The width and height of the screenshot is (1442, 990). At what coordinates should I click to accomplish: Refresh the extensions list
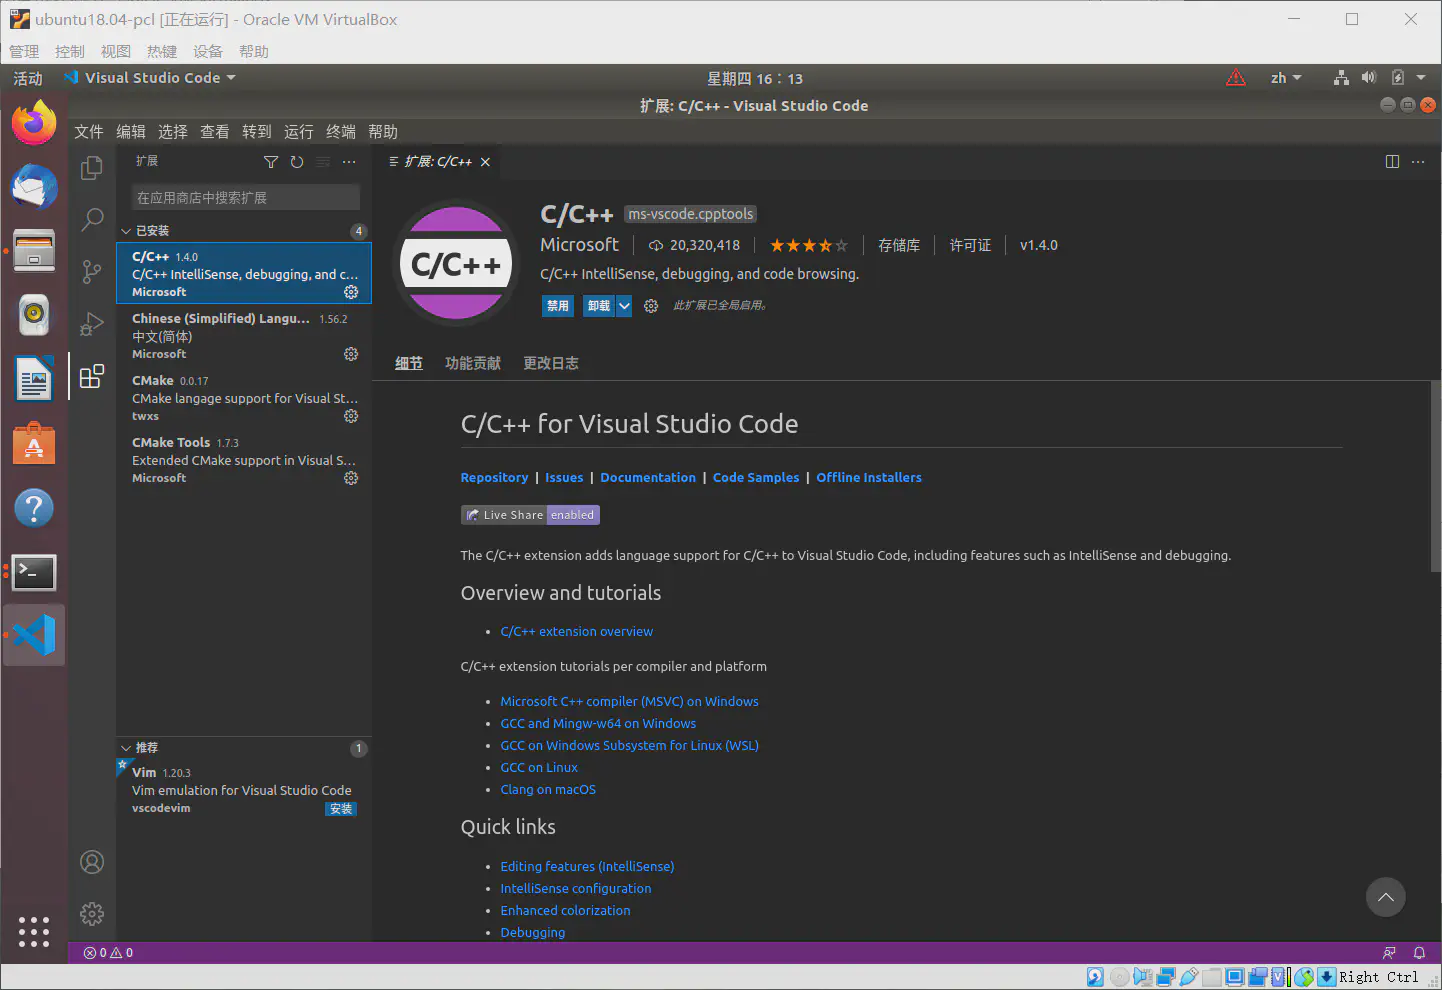(x=297, y=162)
